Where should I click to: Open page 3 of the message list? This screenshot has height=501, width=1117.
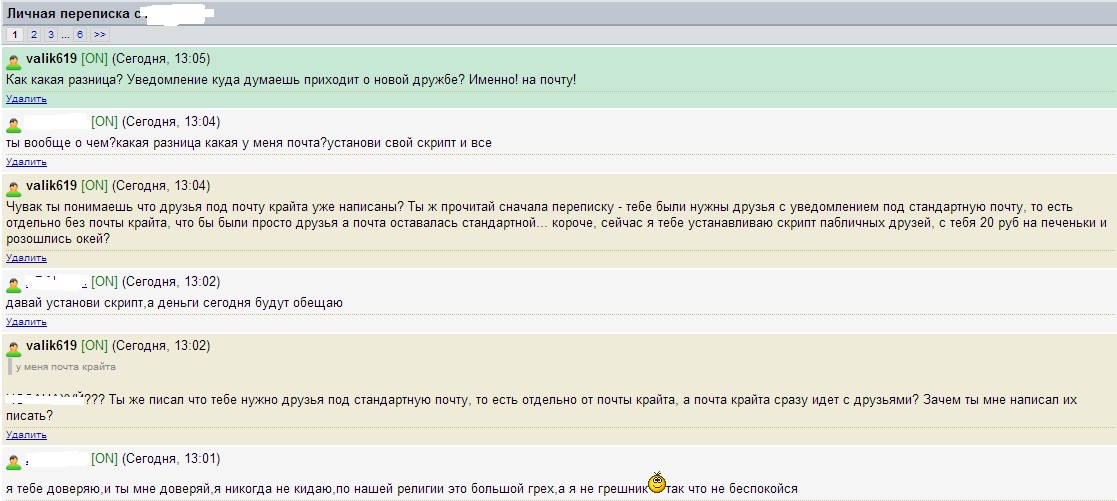coord(49,35)
